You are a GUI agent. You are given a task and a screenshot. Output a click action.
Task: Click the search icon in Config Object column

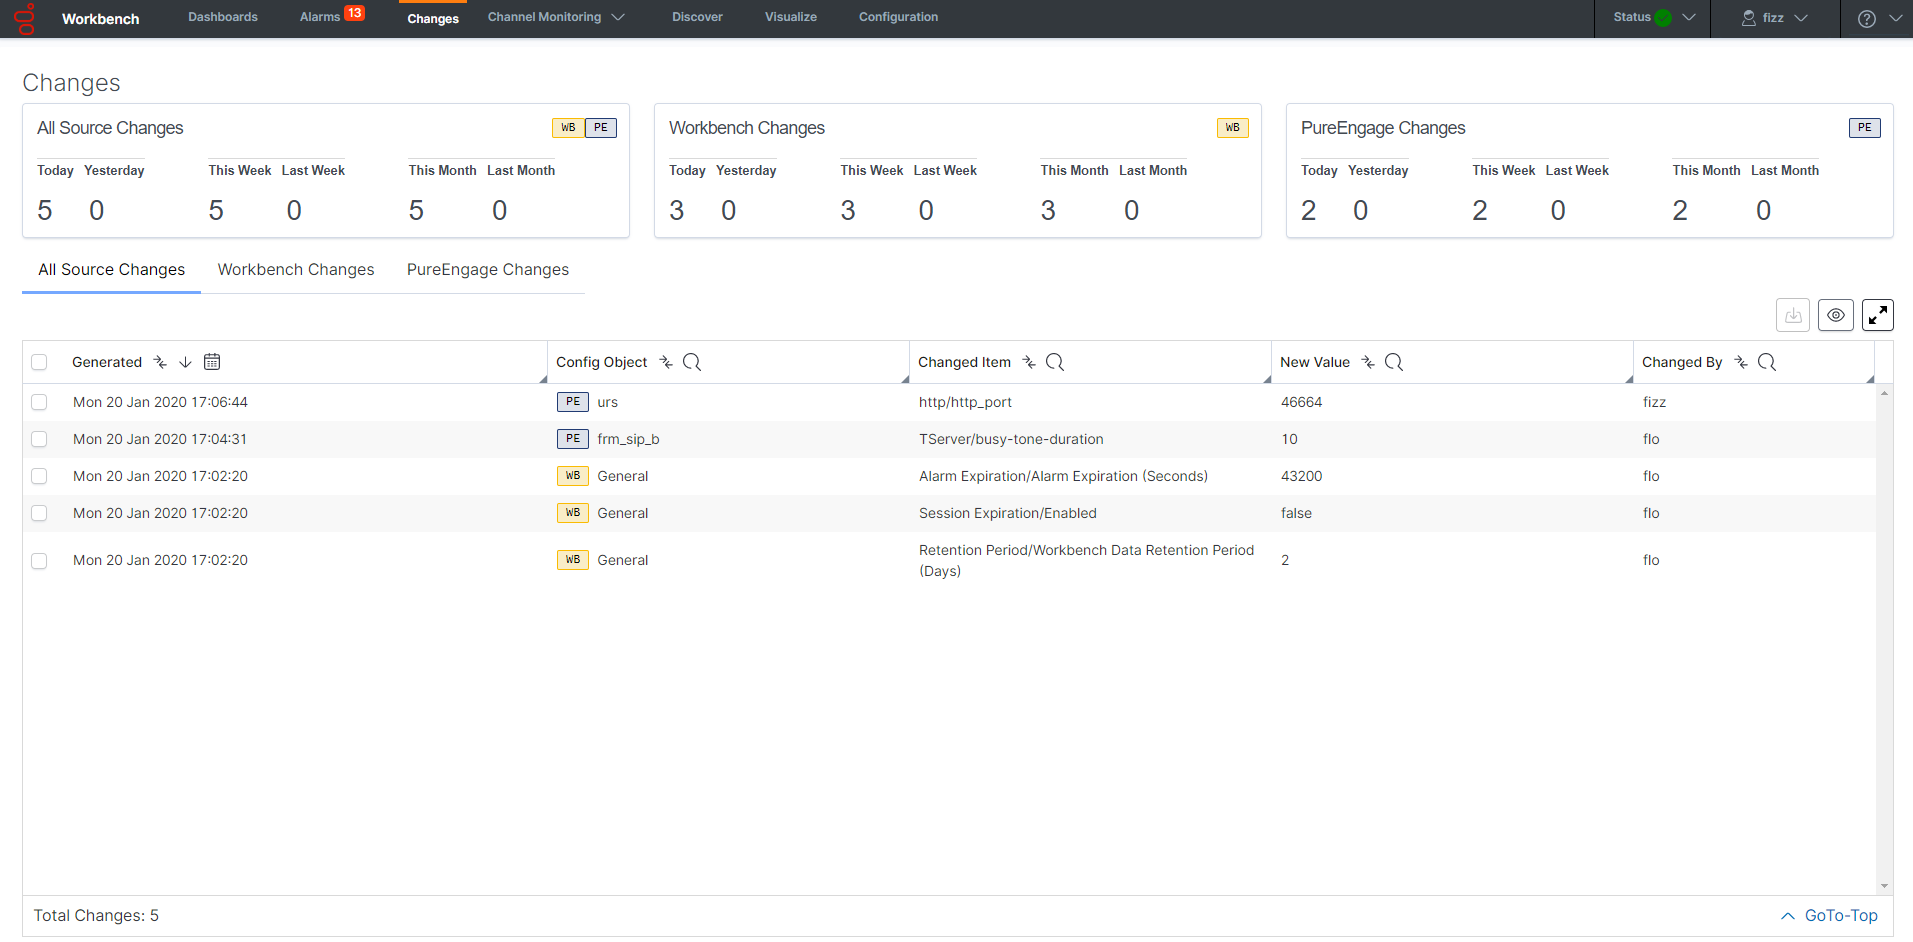click(691, 362)
